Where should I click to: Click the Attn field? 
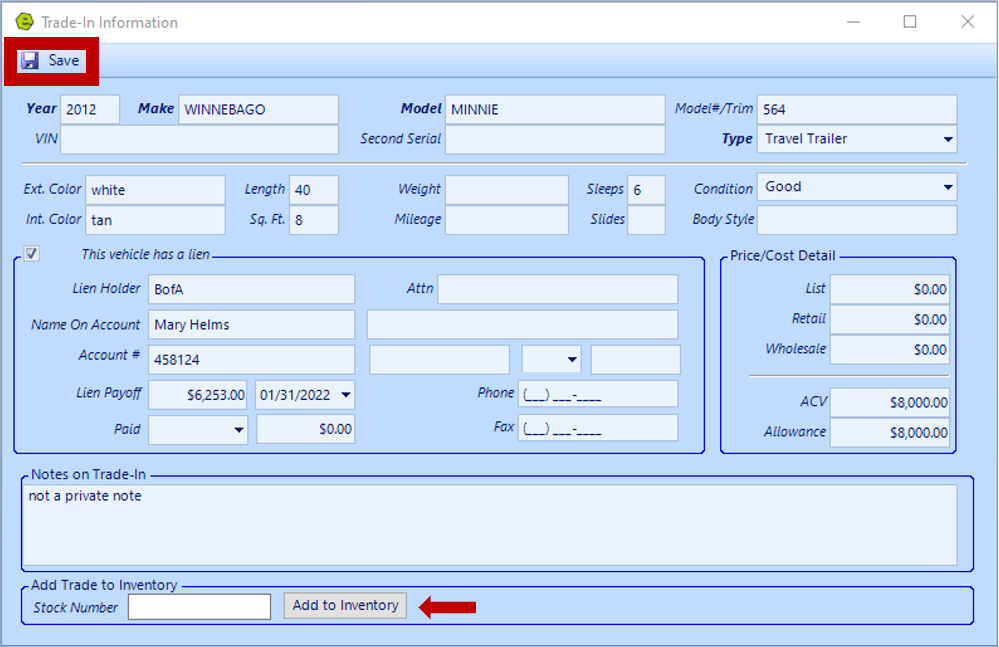pos(558,289)
